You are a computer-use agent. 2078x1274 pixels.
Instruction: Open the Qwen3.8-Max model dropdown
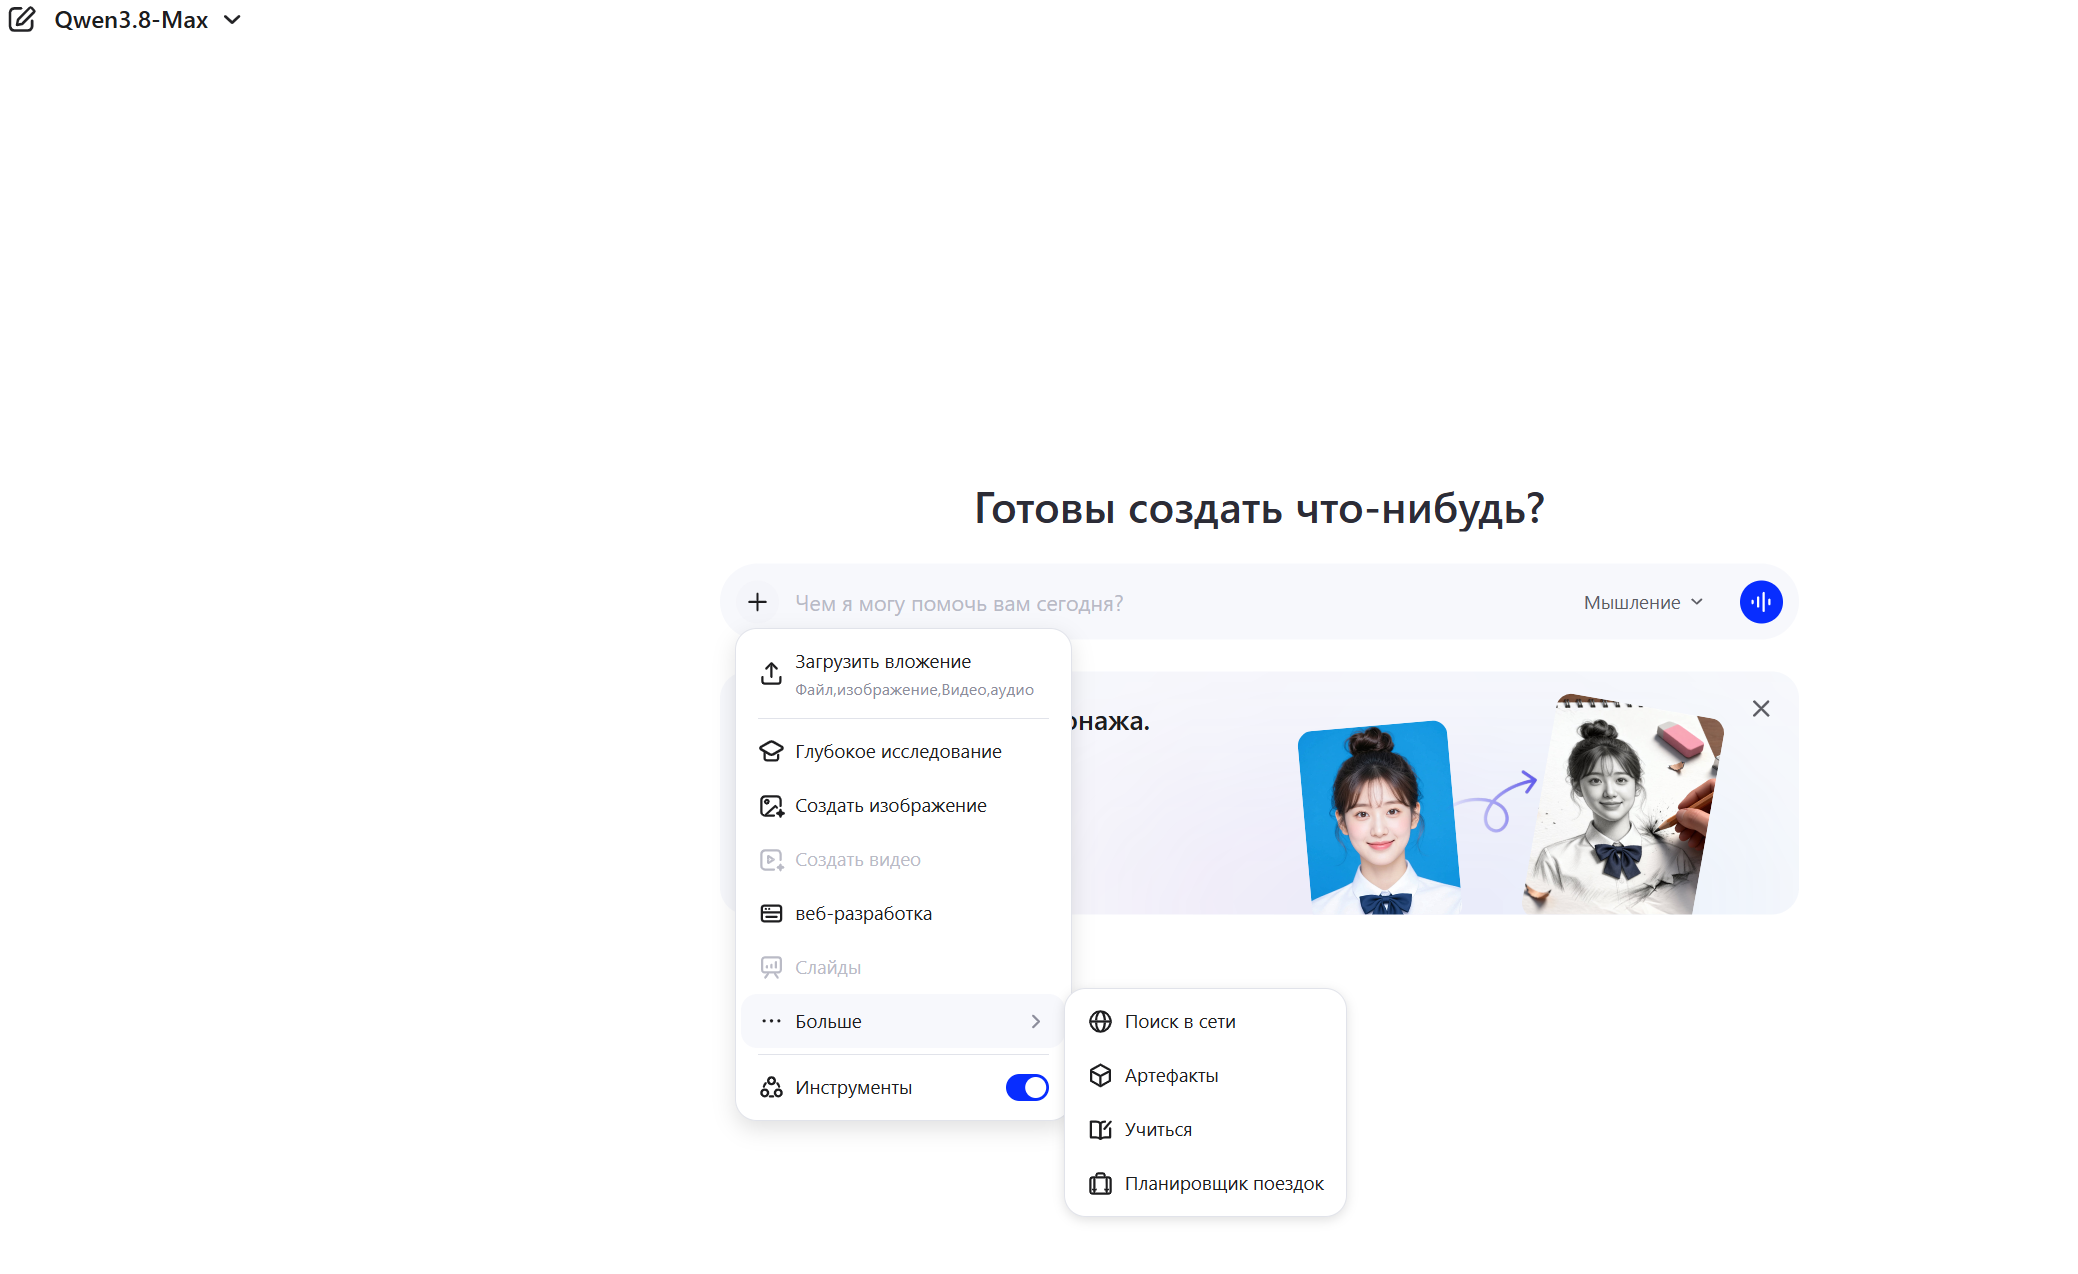click(148, 20)
